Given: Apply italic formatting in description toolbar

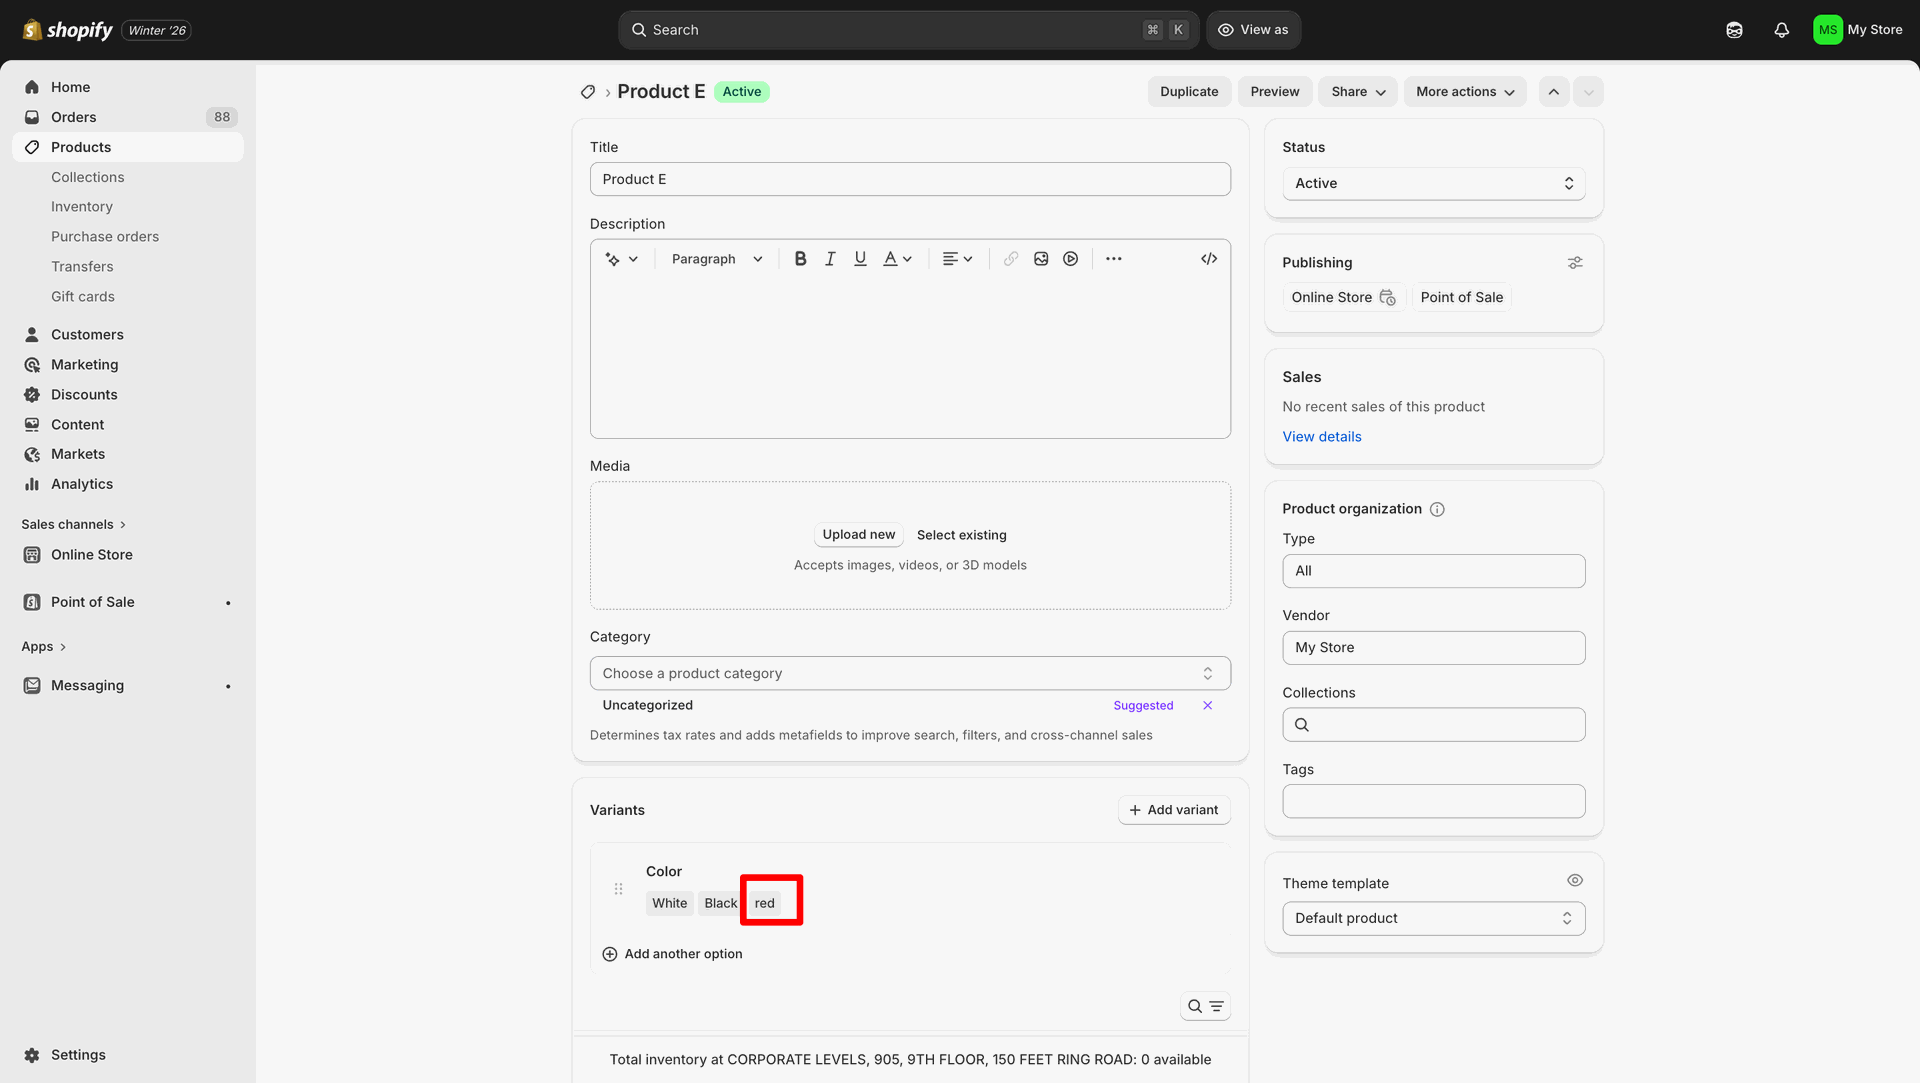Looking at the screenshot, I should 830,259.
